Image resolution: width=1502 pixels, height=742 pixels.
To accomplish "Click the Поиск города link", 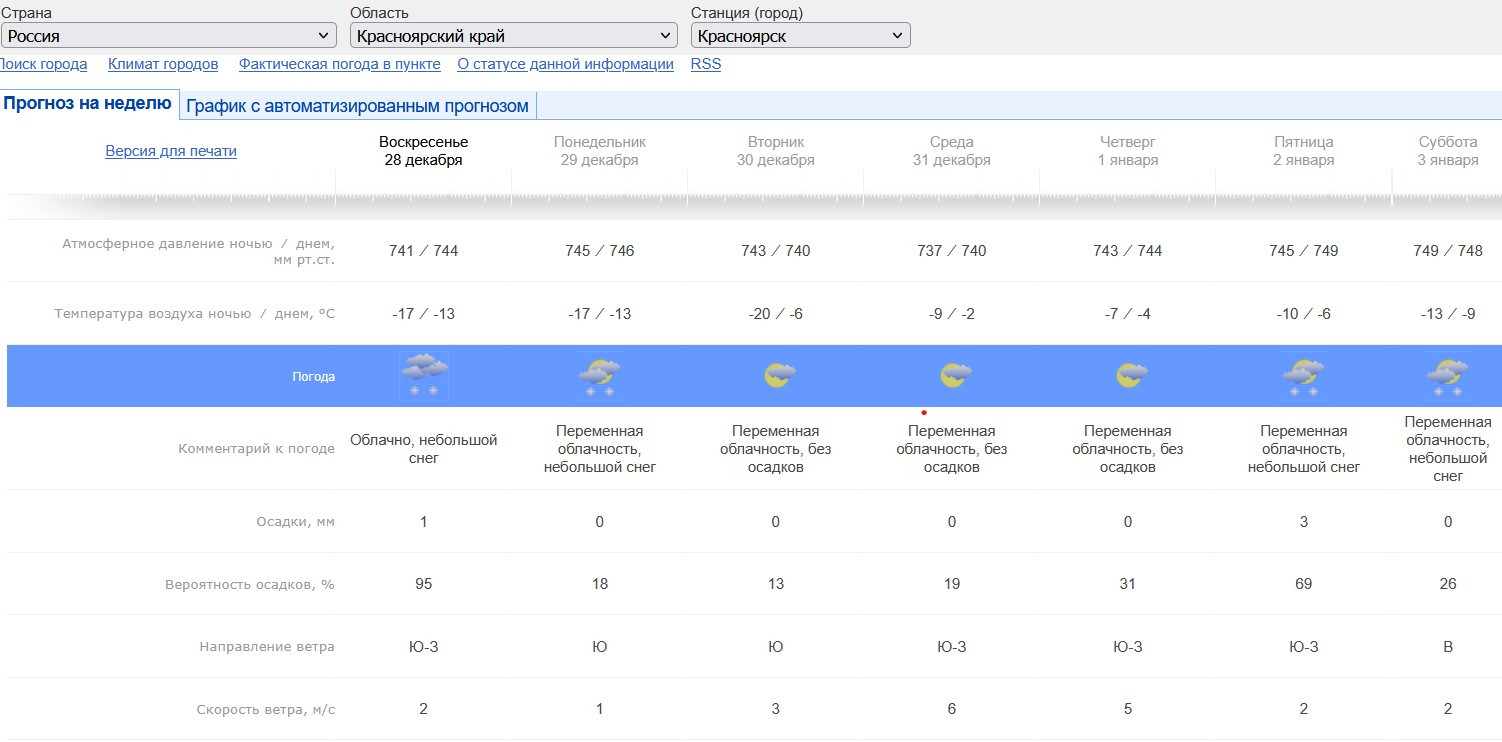I will coord(43,64).
